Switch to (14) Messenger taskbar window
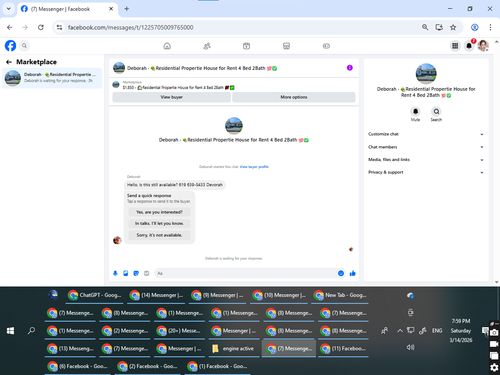The image size is (500, 375). coord(156,295)
